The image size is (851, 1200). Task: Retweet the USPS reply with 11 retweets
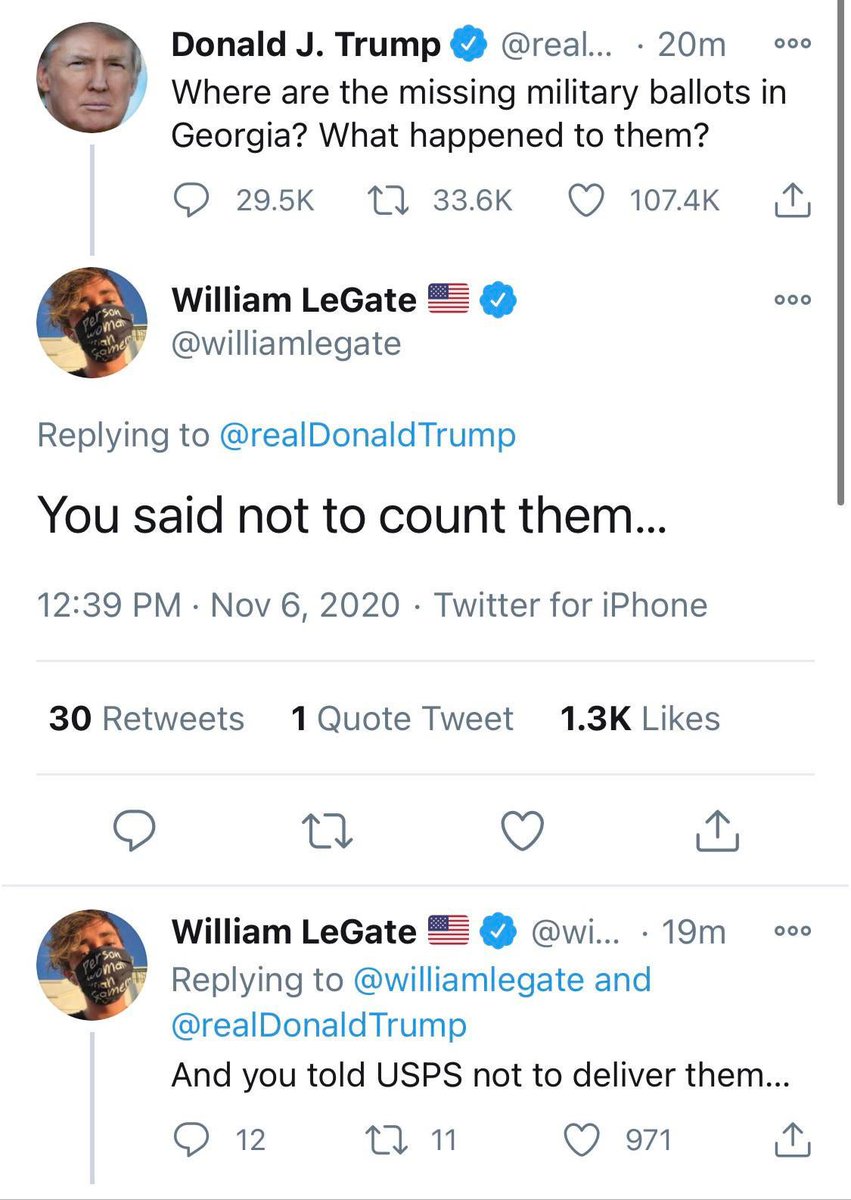(381, 1139)
